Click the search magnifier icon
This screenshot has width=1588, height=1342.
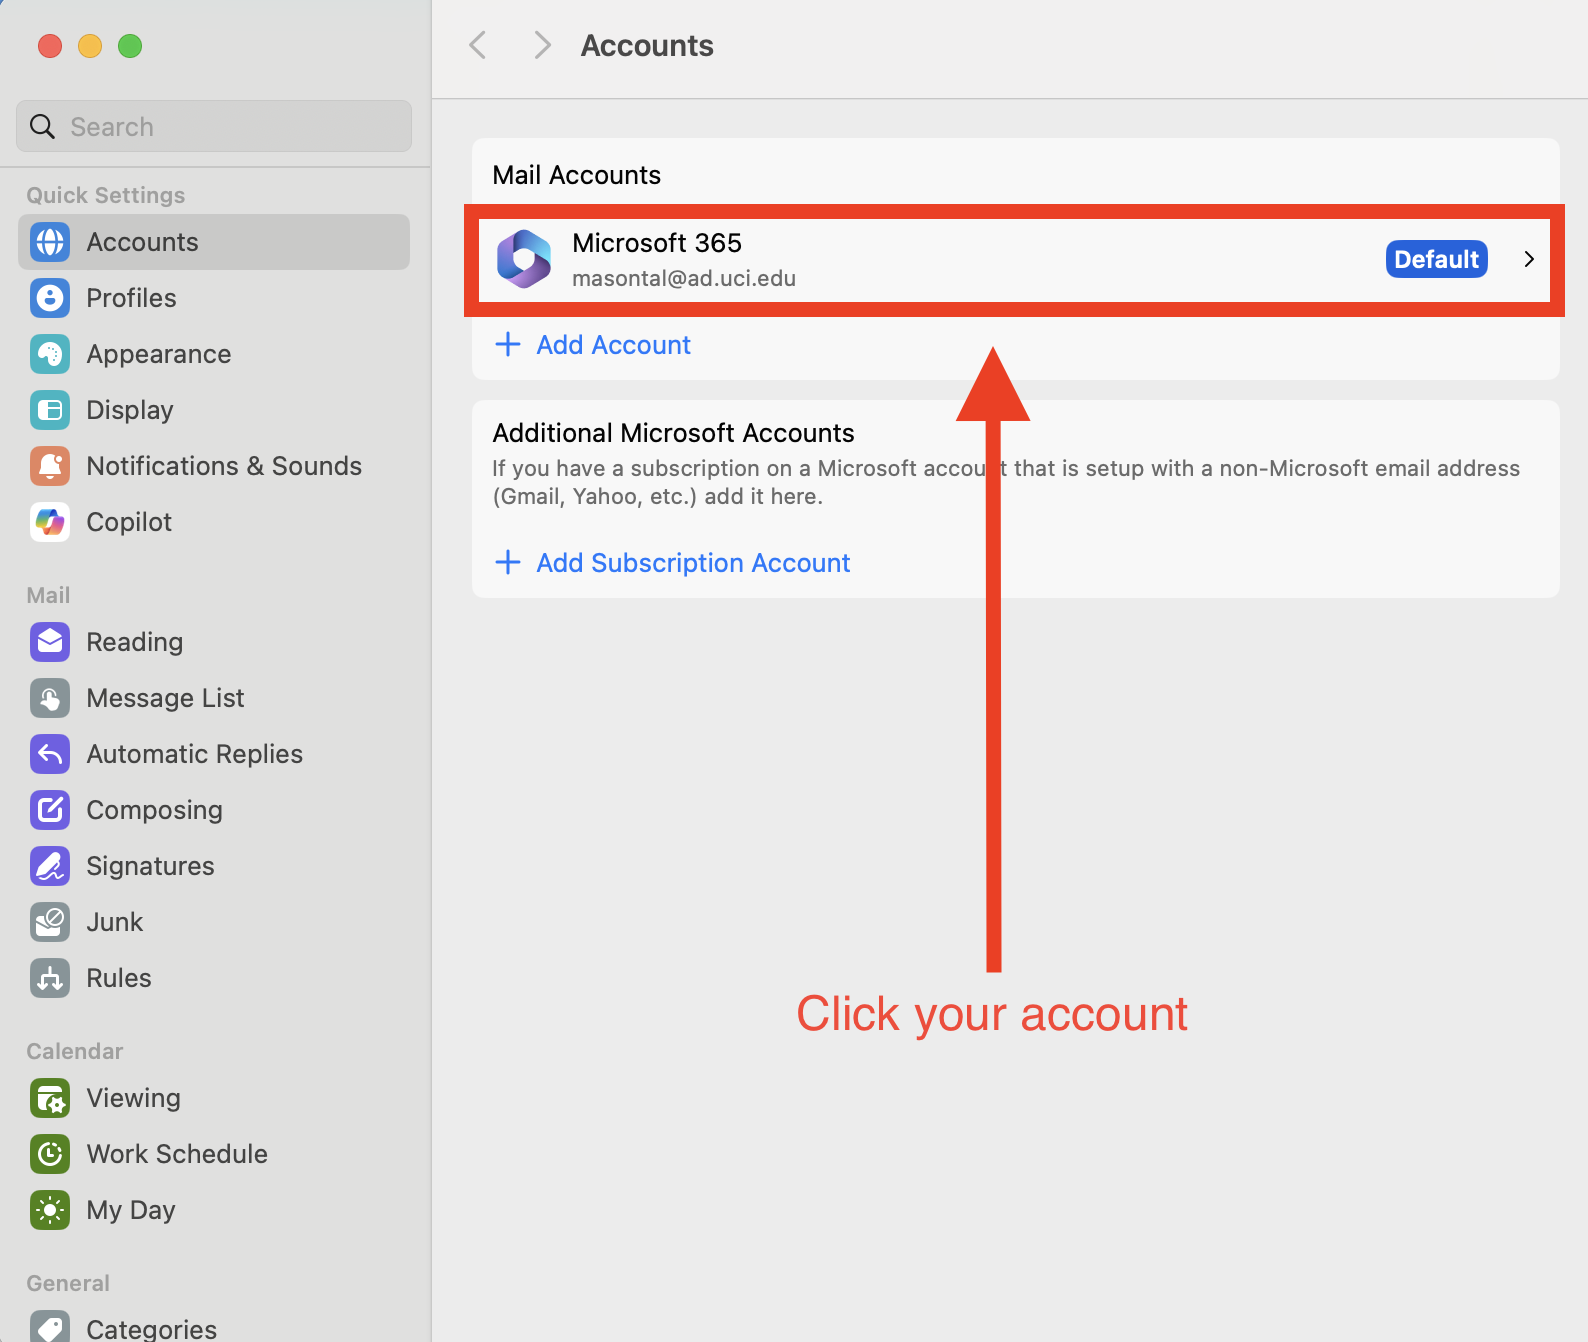[x=42, y=127]
